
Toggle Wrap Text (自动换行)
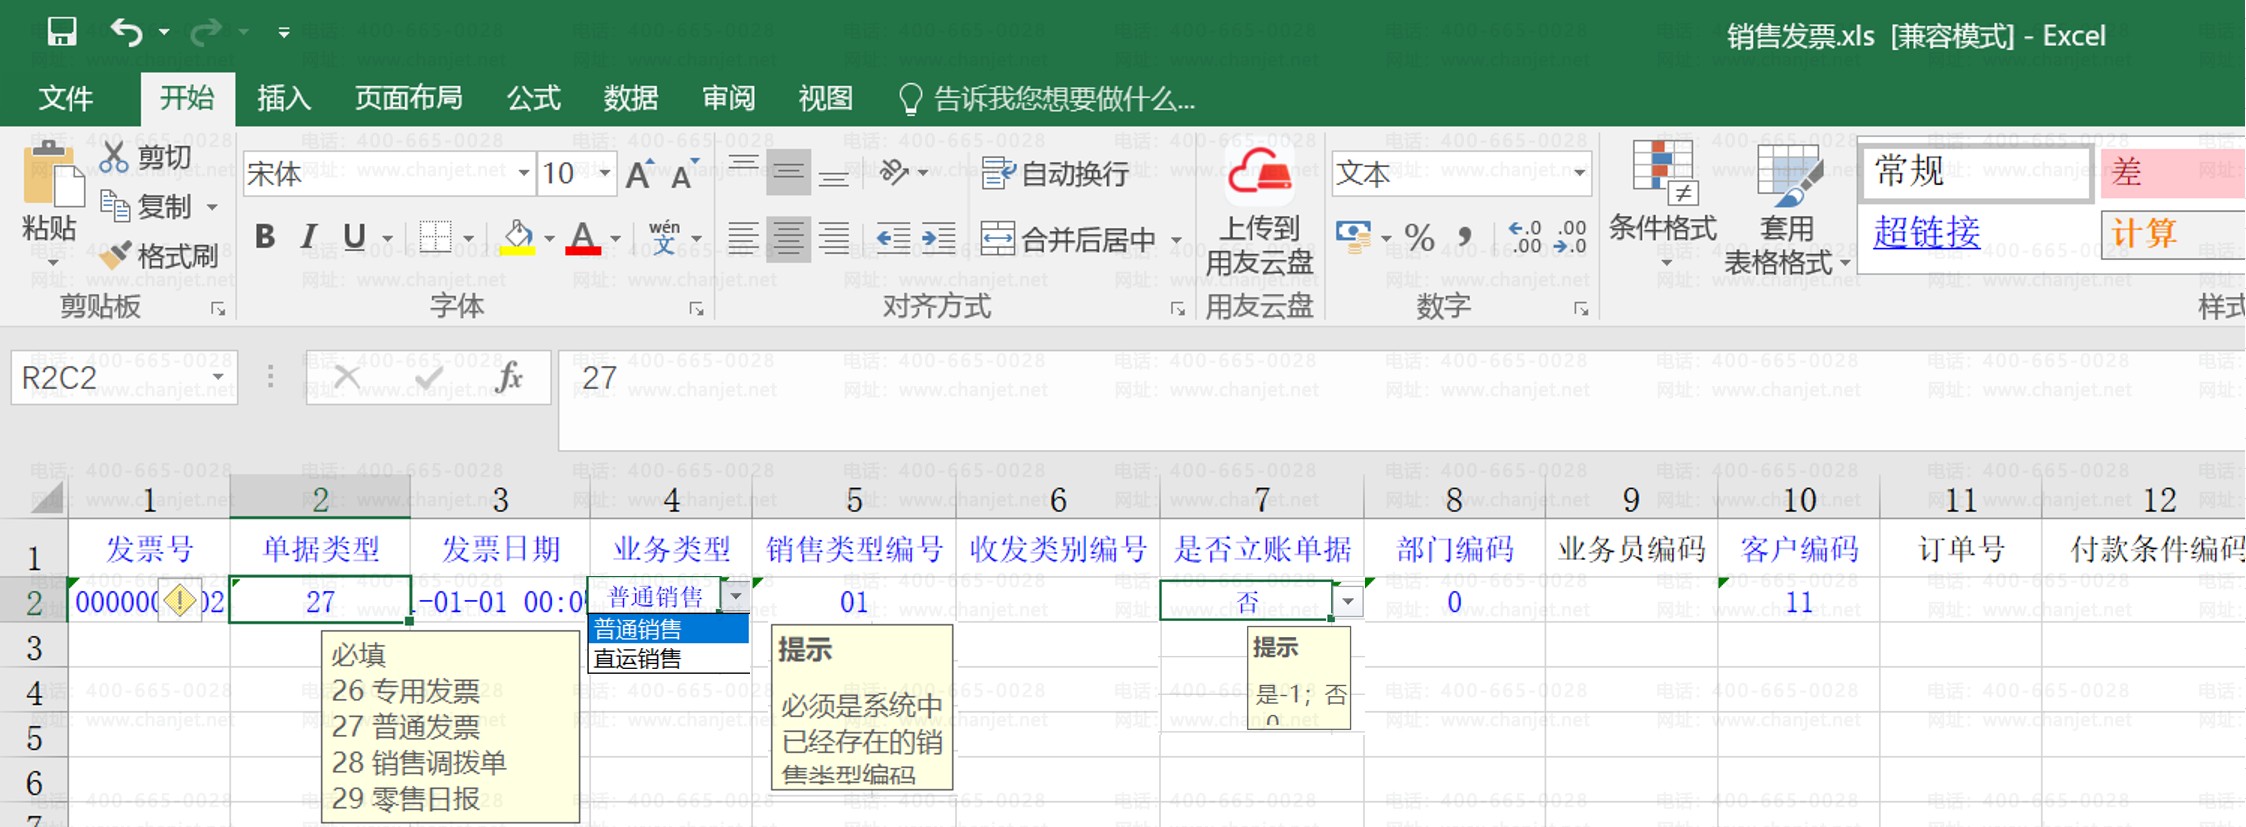(1055, 174)
